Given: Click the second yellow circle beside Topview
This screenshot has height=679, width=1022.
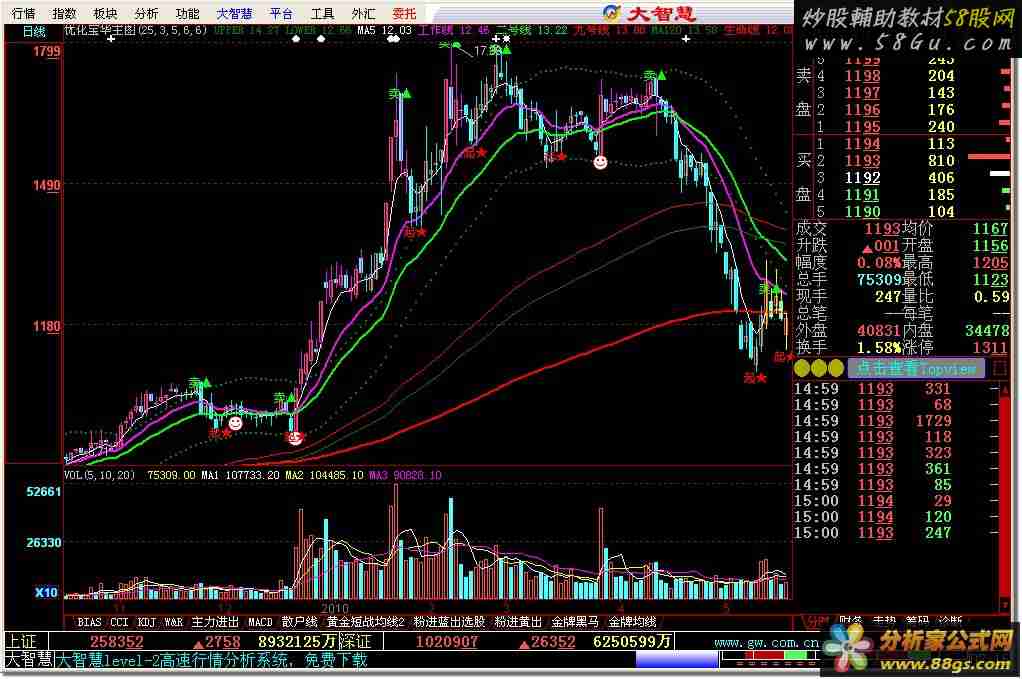Looking at the screenshot, I should (x=819, y=368).
